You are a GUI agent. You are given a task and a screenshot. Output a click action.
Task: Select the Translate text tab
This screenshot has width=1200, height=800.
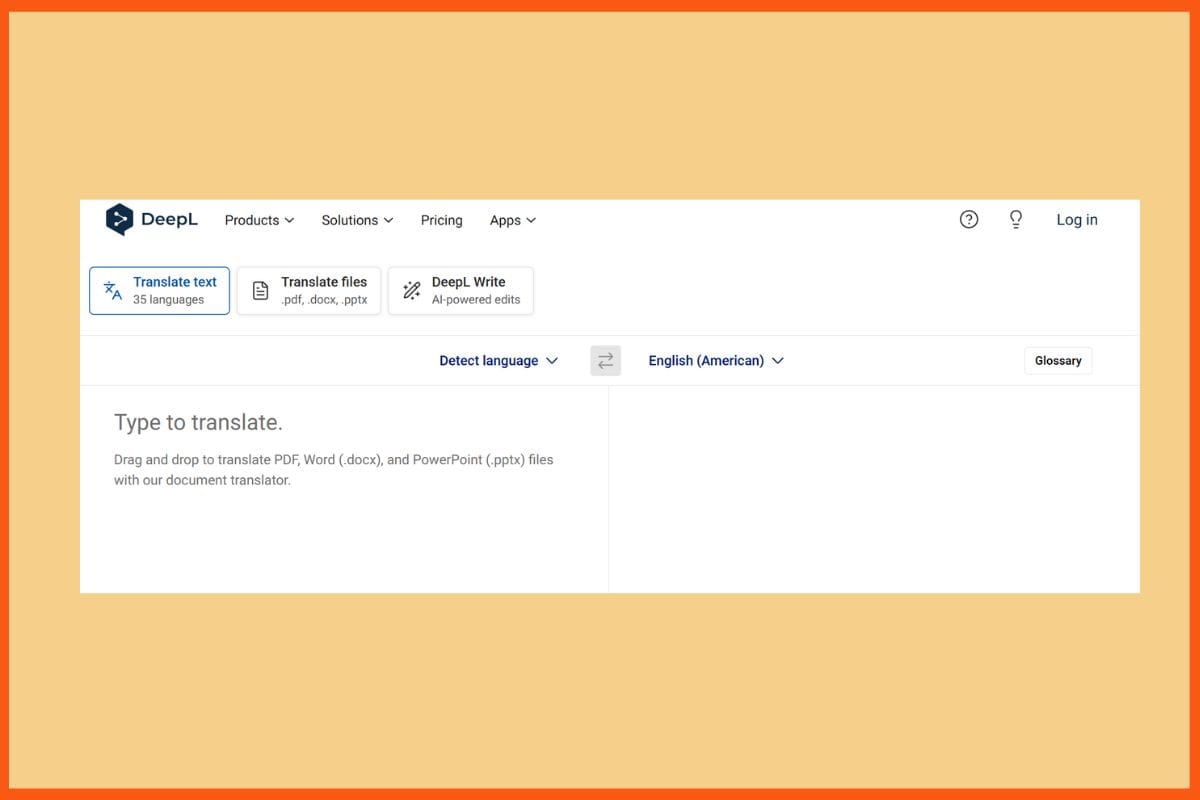pos(159,290)
